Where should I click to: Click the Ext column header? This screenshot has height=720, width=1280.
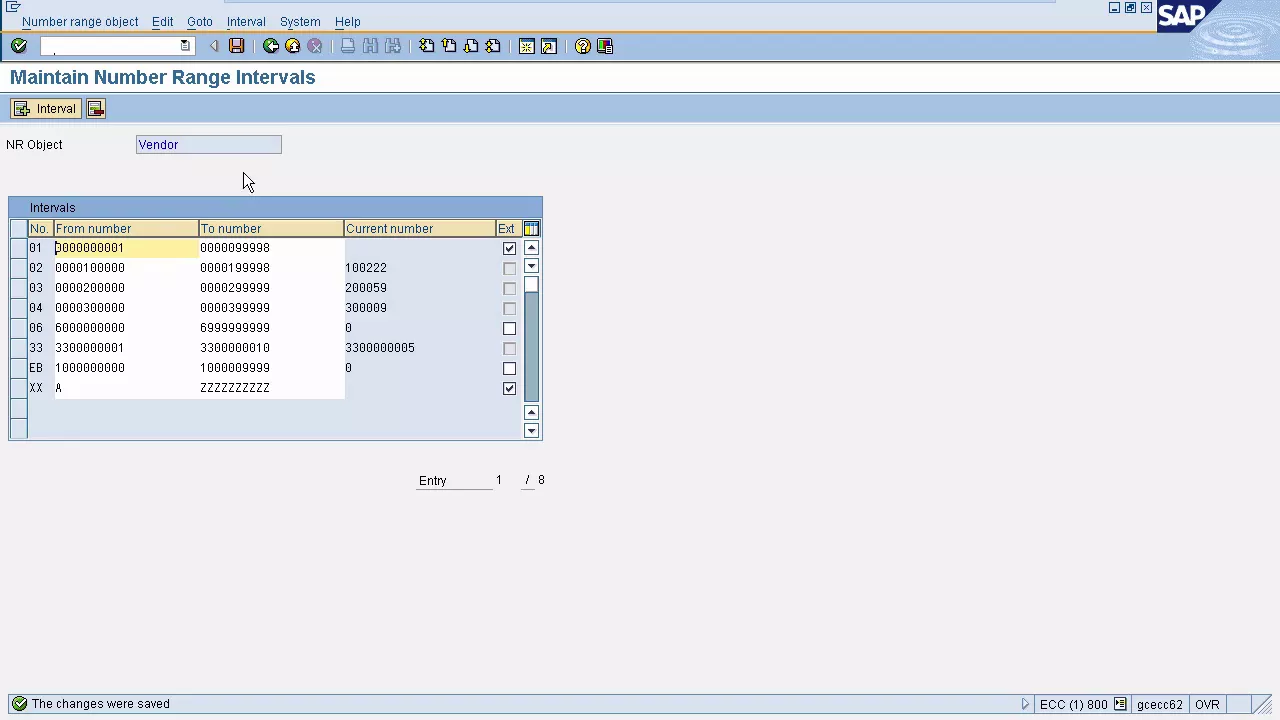point(507,229)
